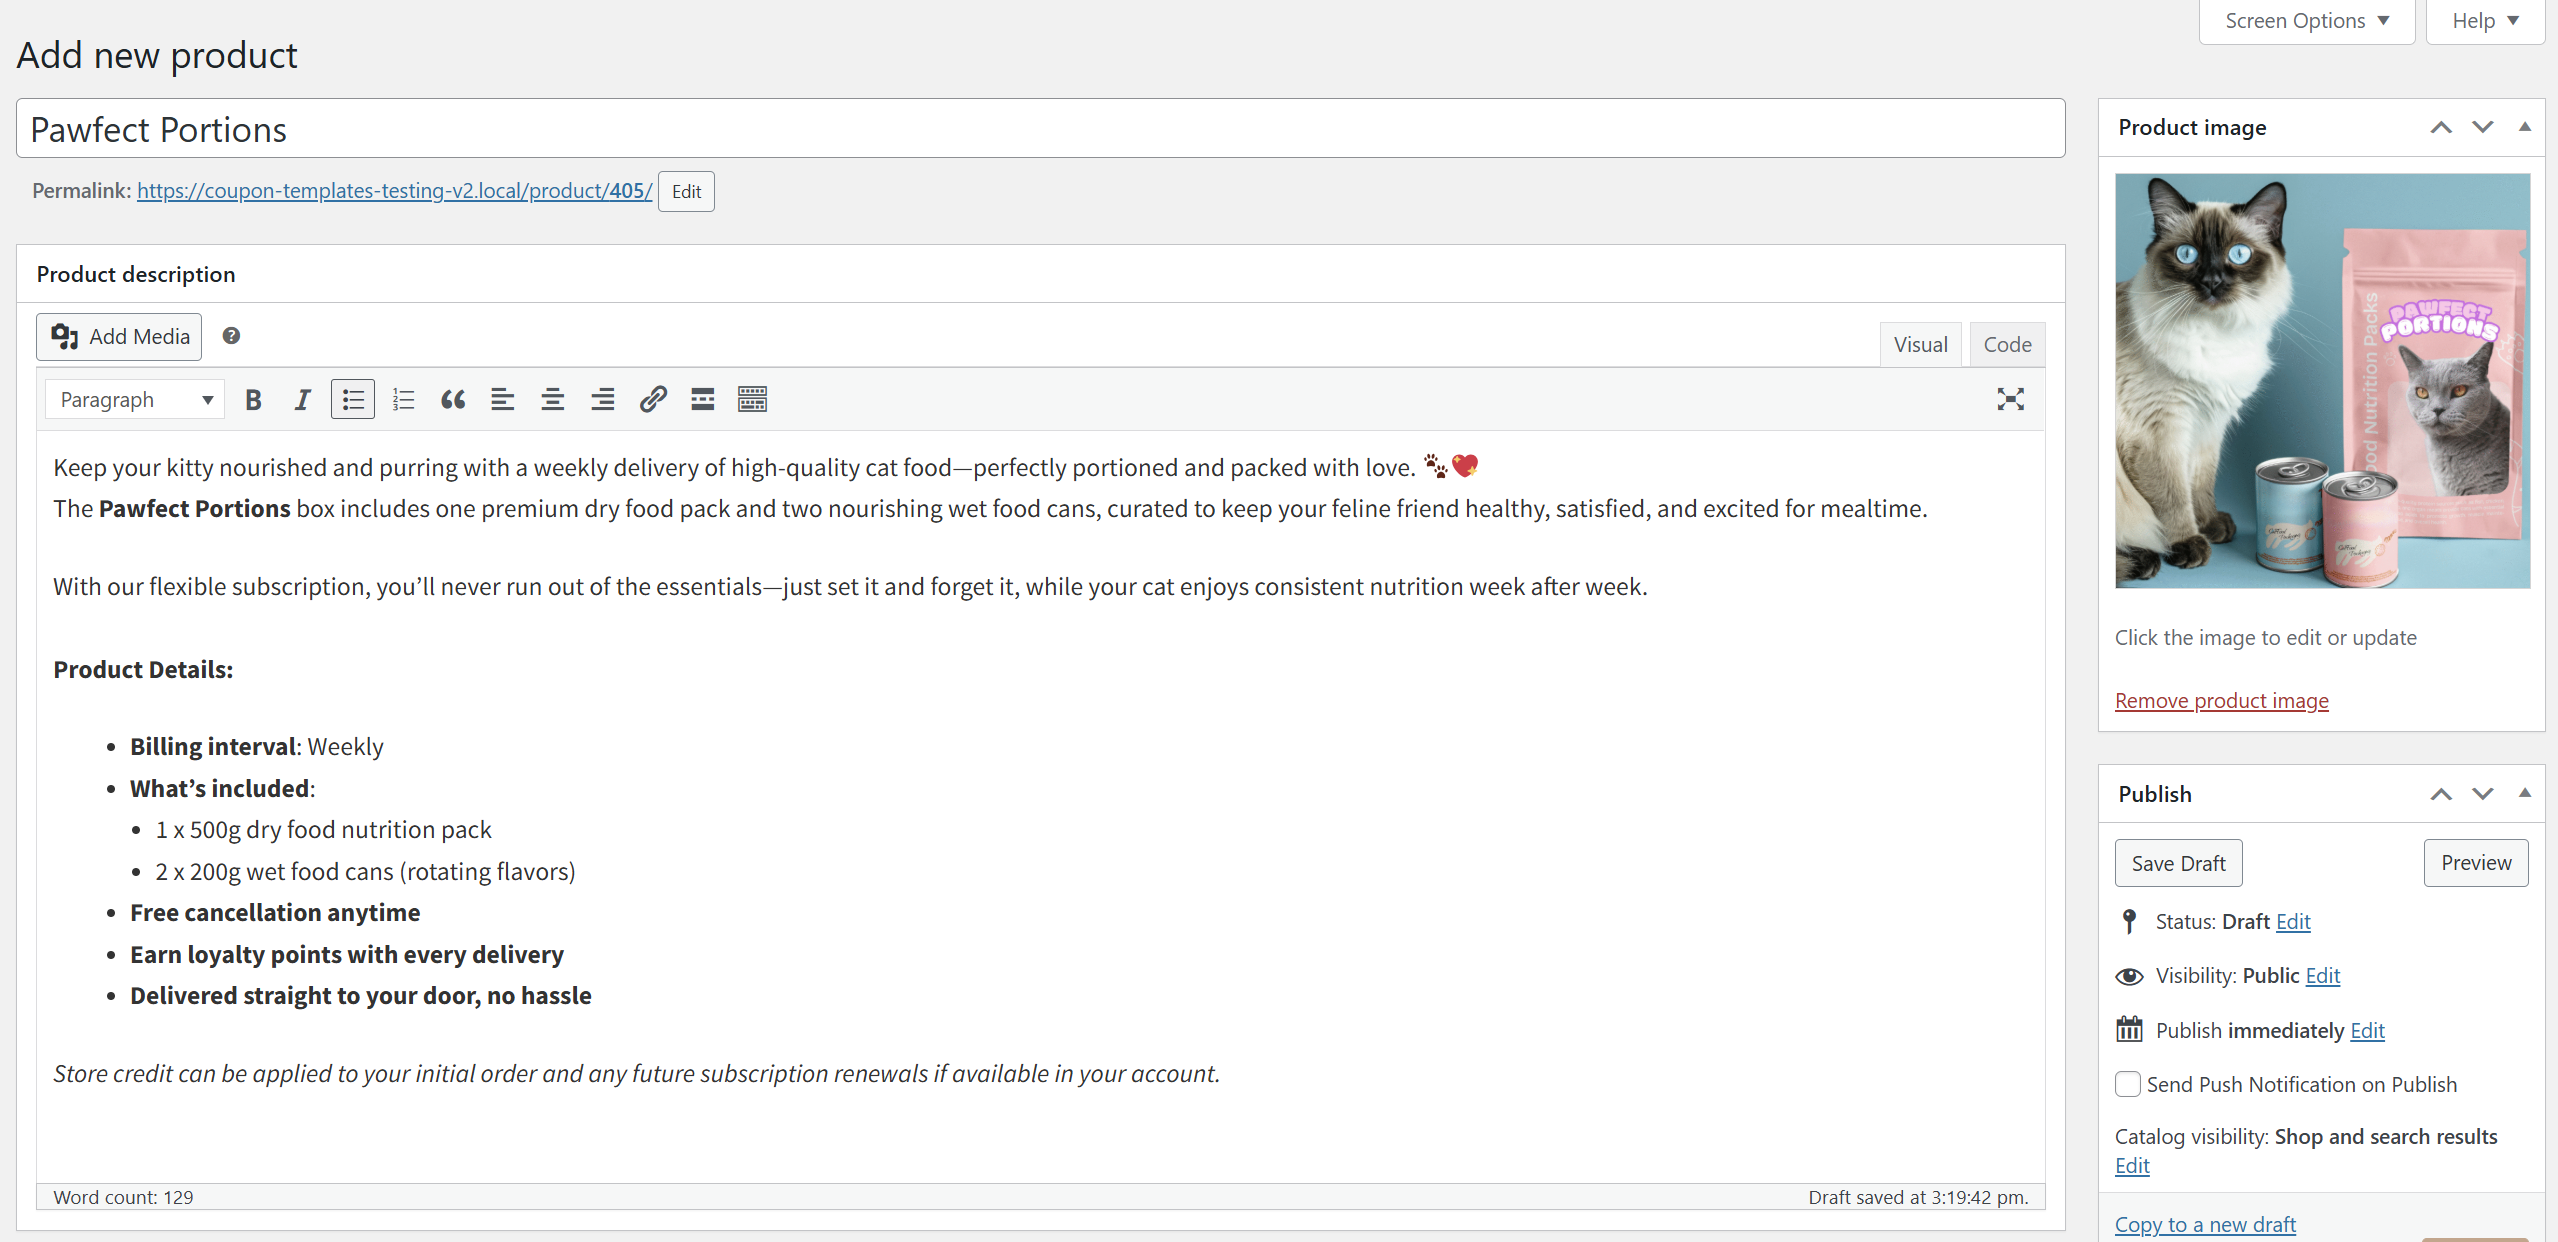The height and width of the screenshot is (1242, 2558).
Task: Open the product permalink URL
Action: [x=394, y=191]
